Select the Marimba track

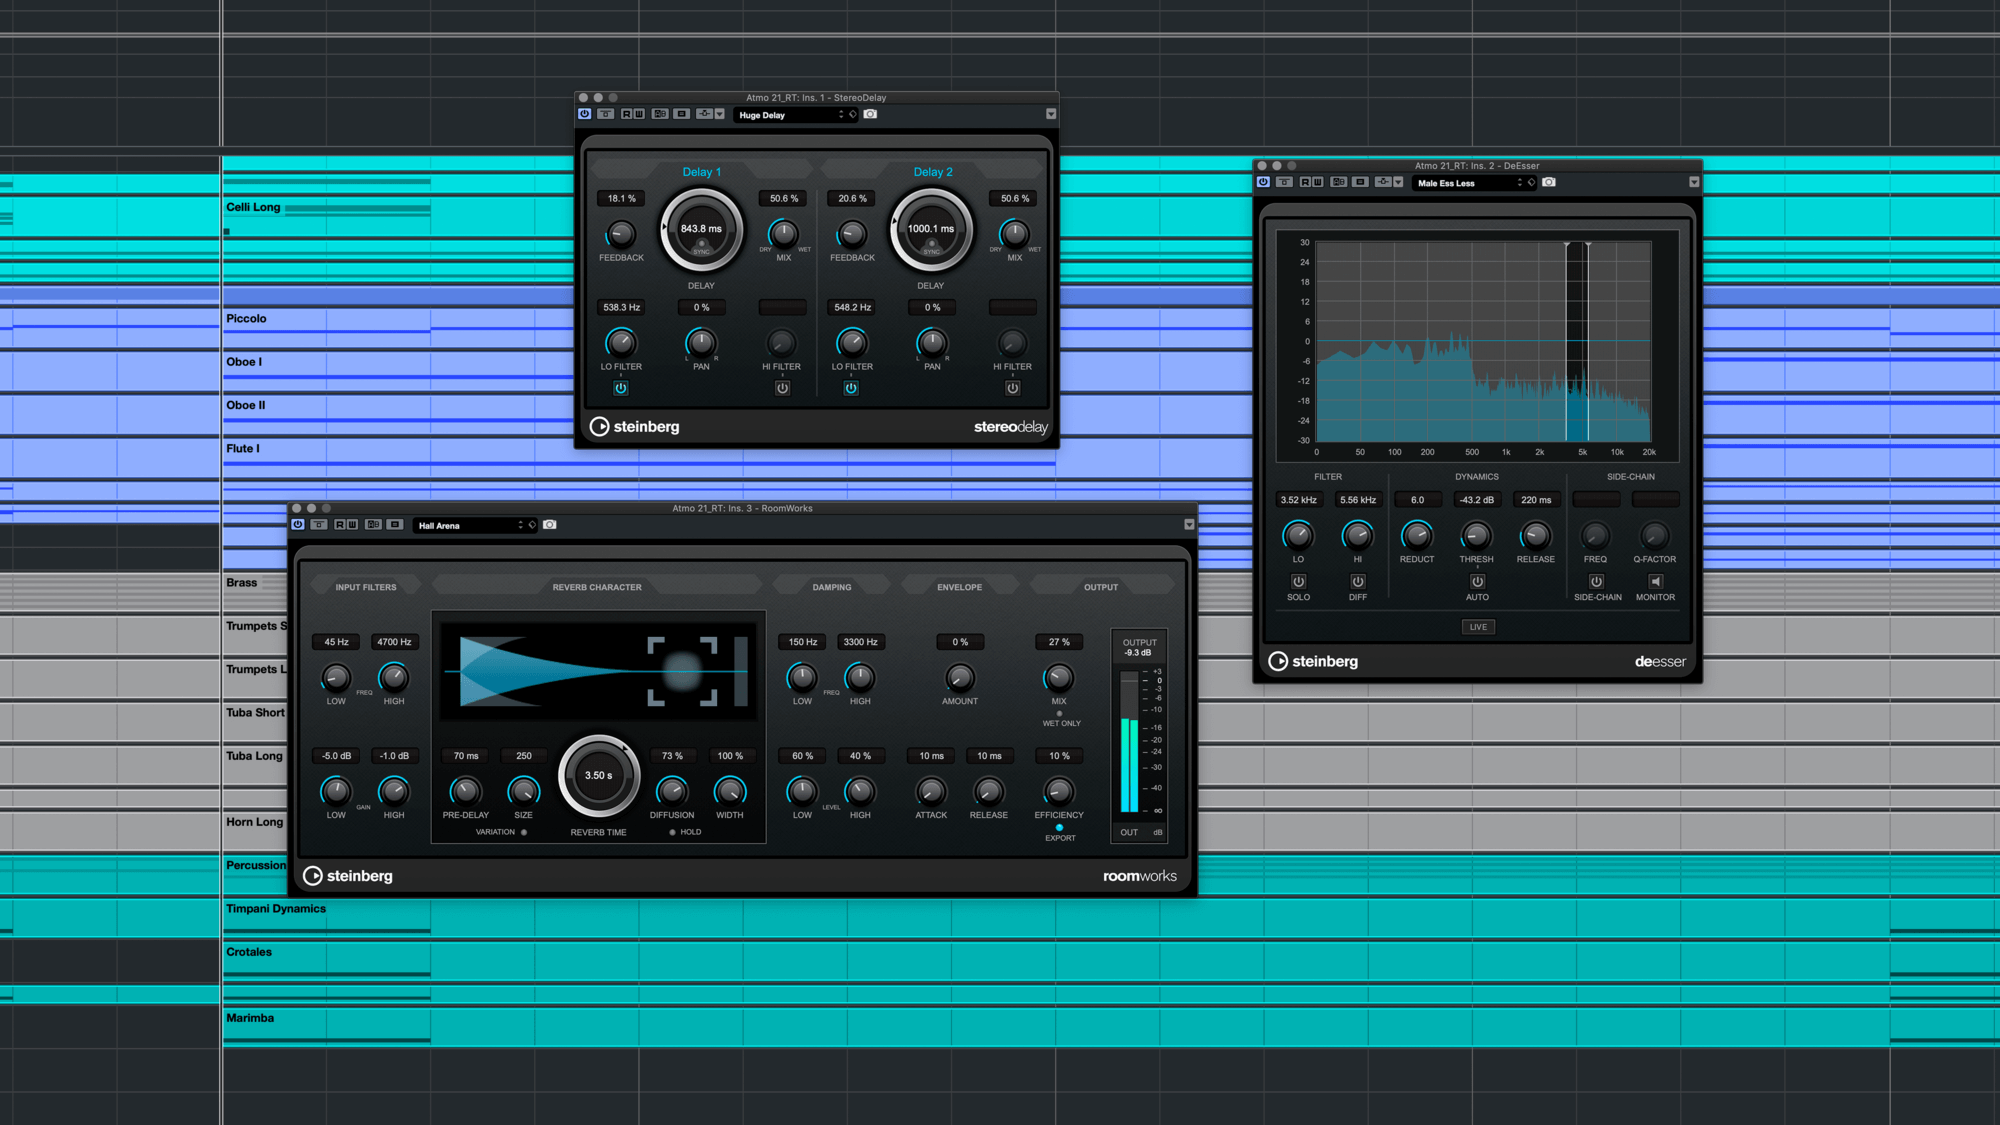tap(250, 1018)
